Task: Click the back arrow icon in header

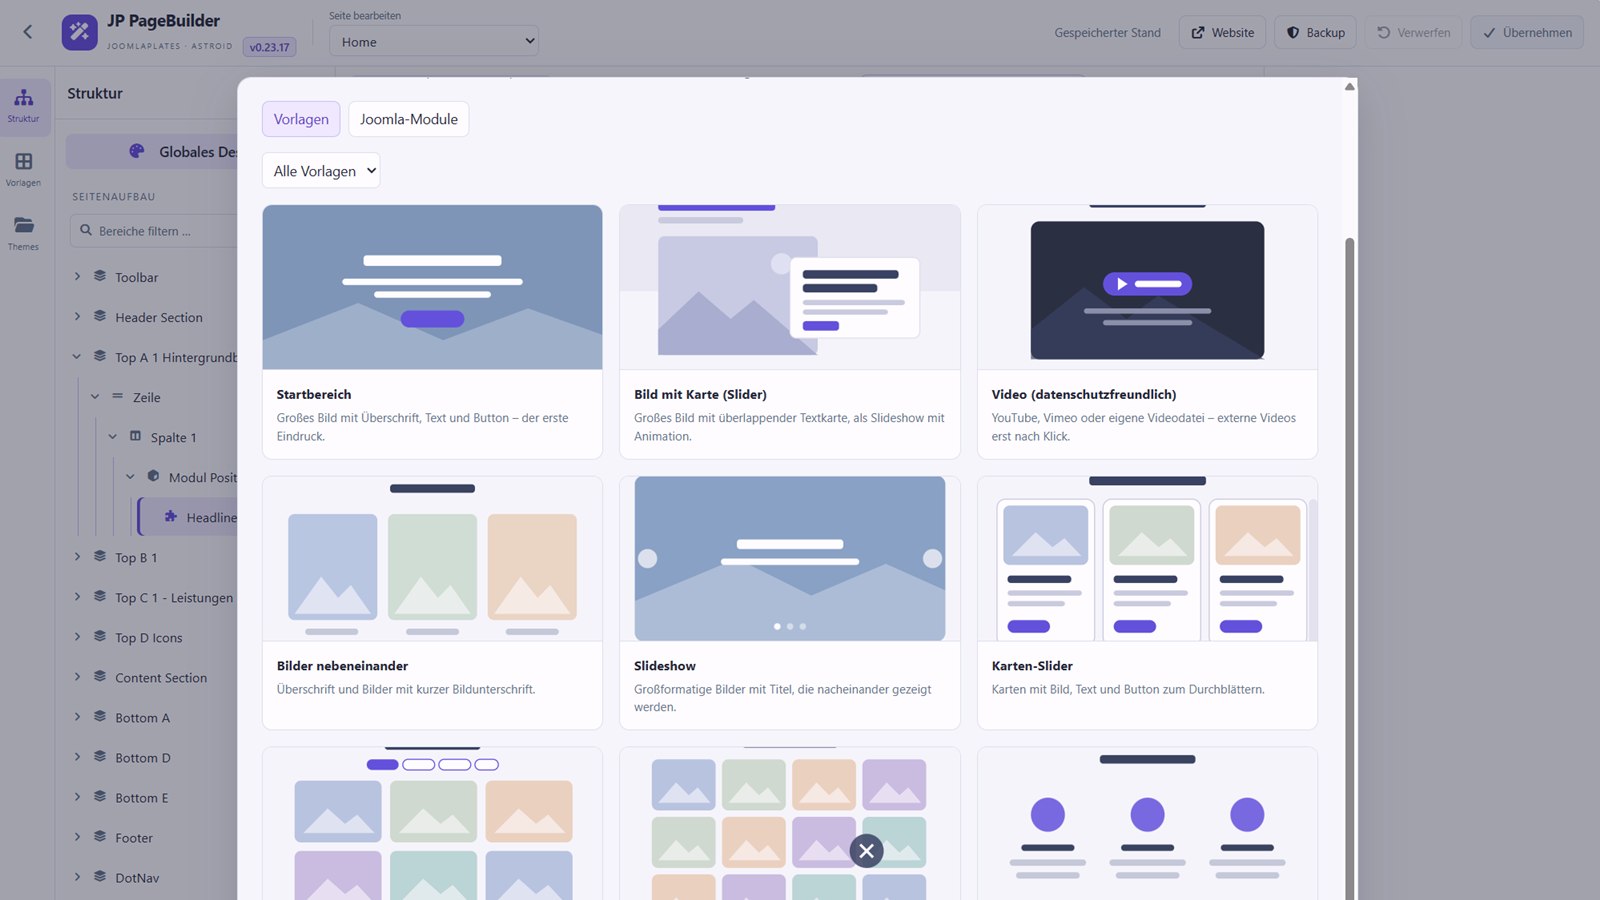Action: (28, 32)
